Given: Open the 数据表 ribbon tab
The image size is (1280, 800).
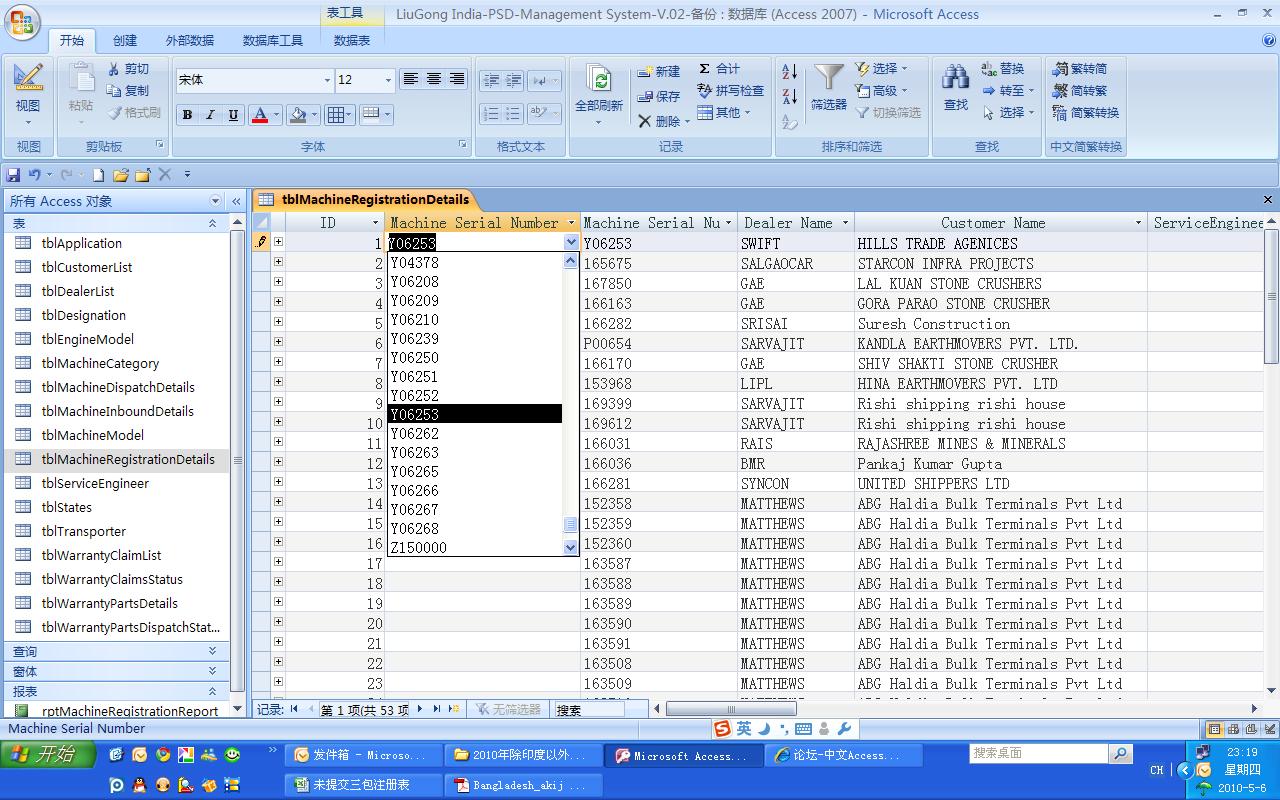Looking at the screenshot, I should [352, 40].
